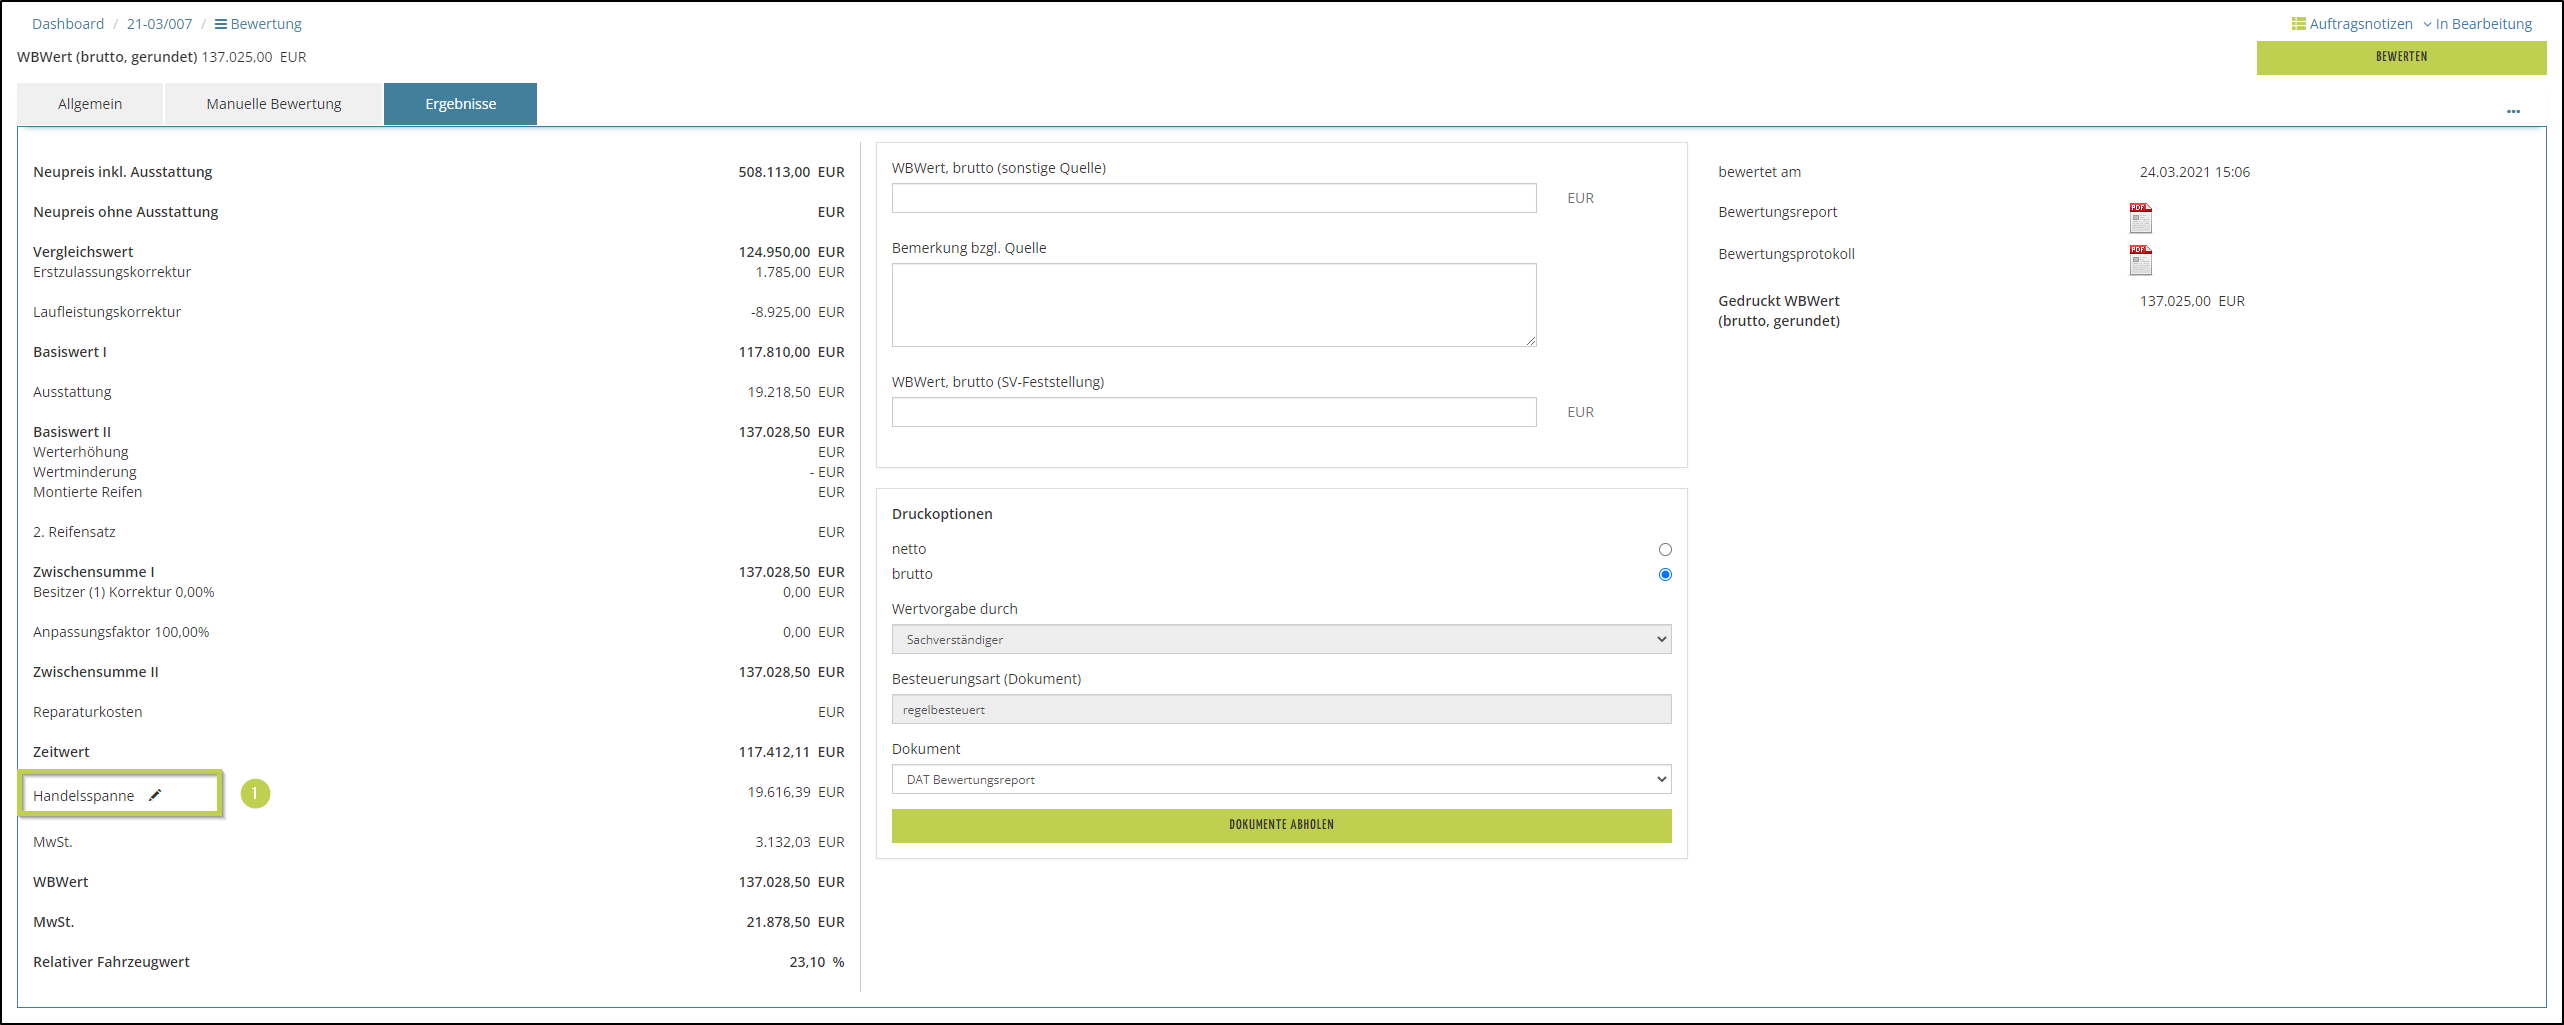Expand the Wertvorgabe durch dropdown
Image resolution: width=2564 pixels, height=1025 pixels.
tap(1280, 639)
